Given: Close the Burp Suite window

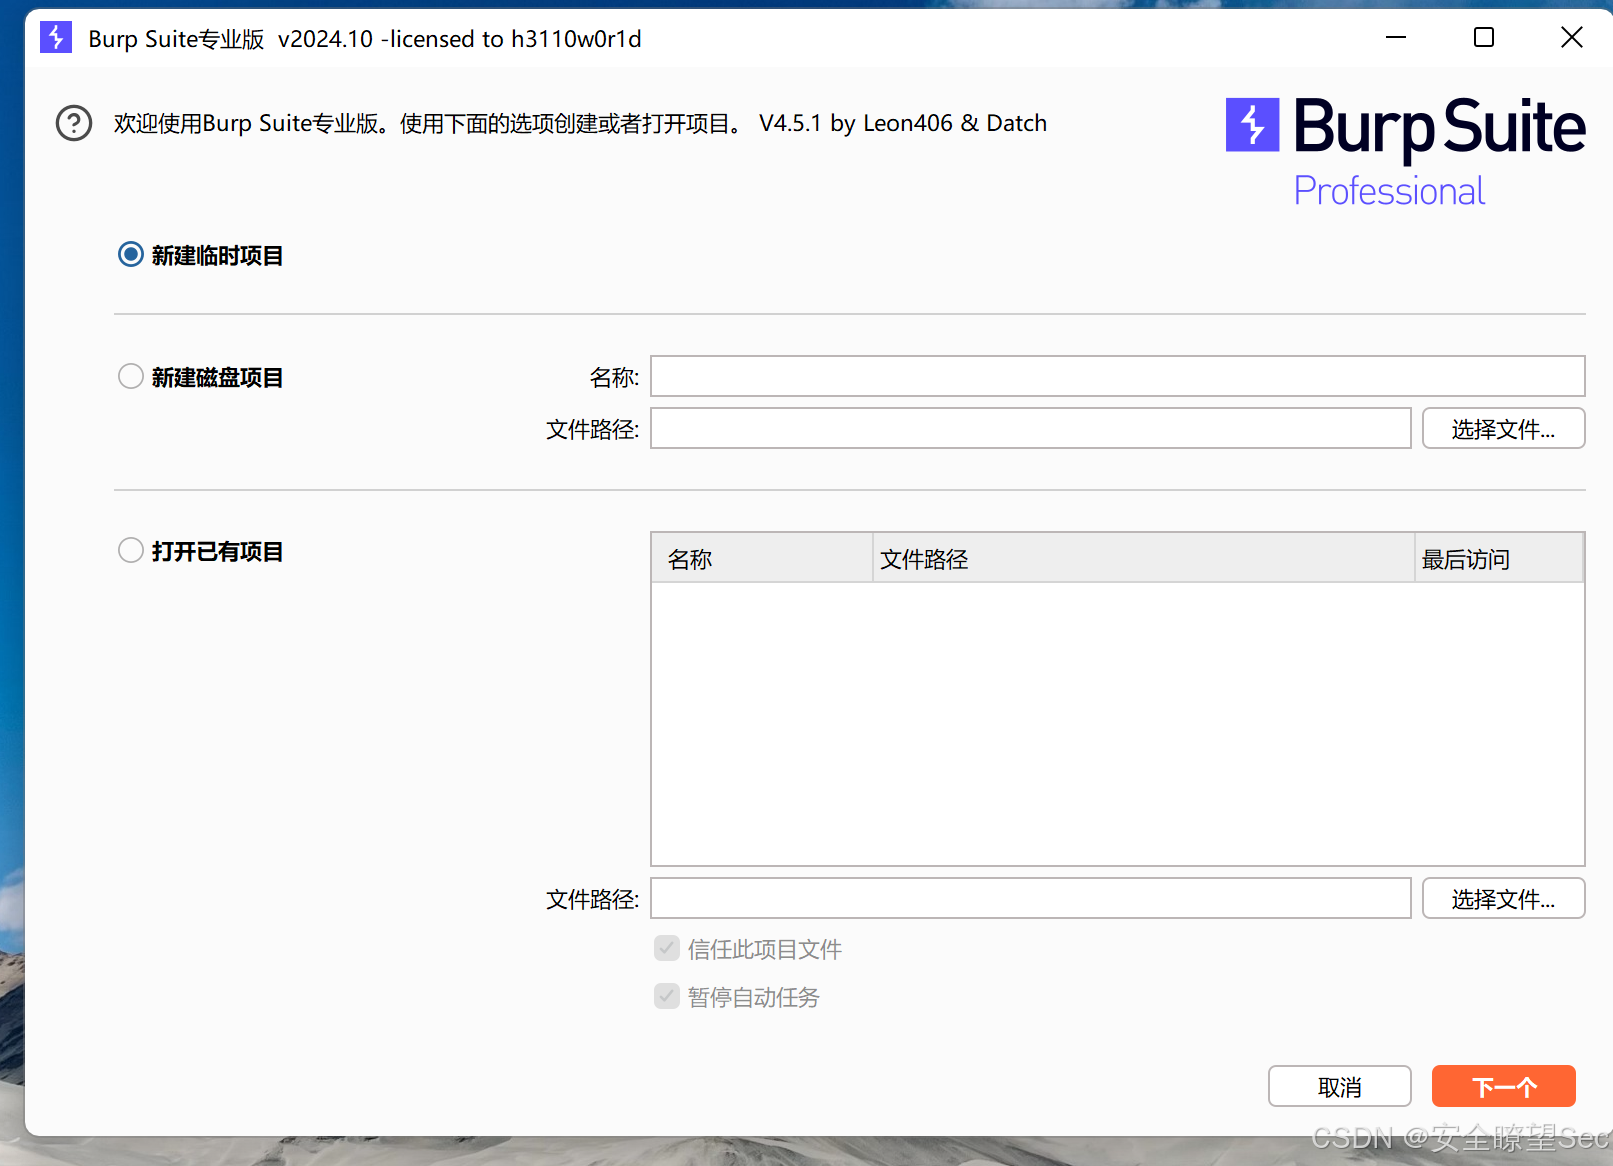Looking at the screenshot, I should point(1572,38).
